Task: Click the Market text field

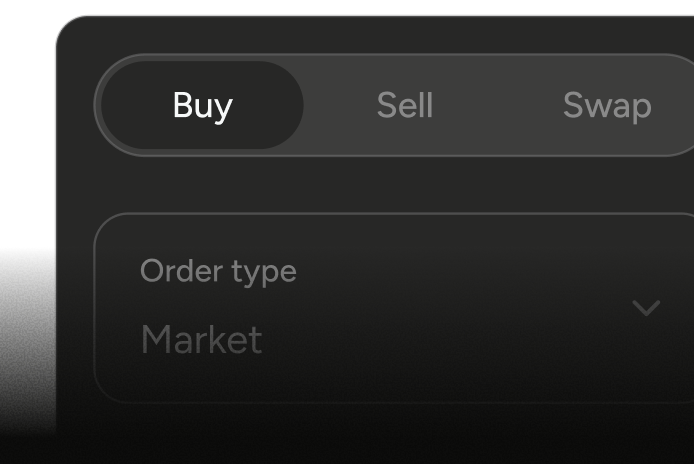Action: [201, 340]
